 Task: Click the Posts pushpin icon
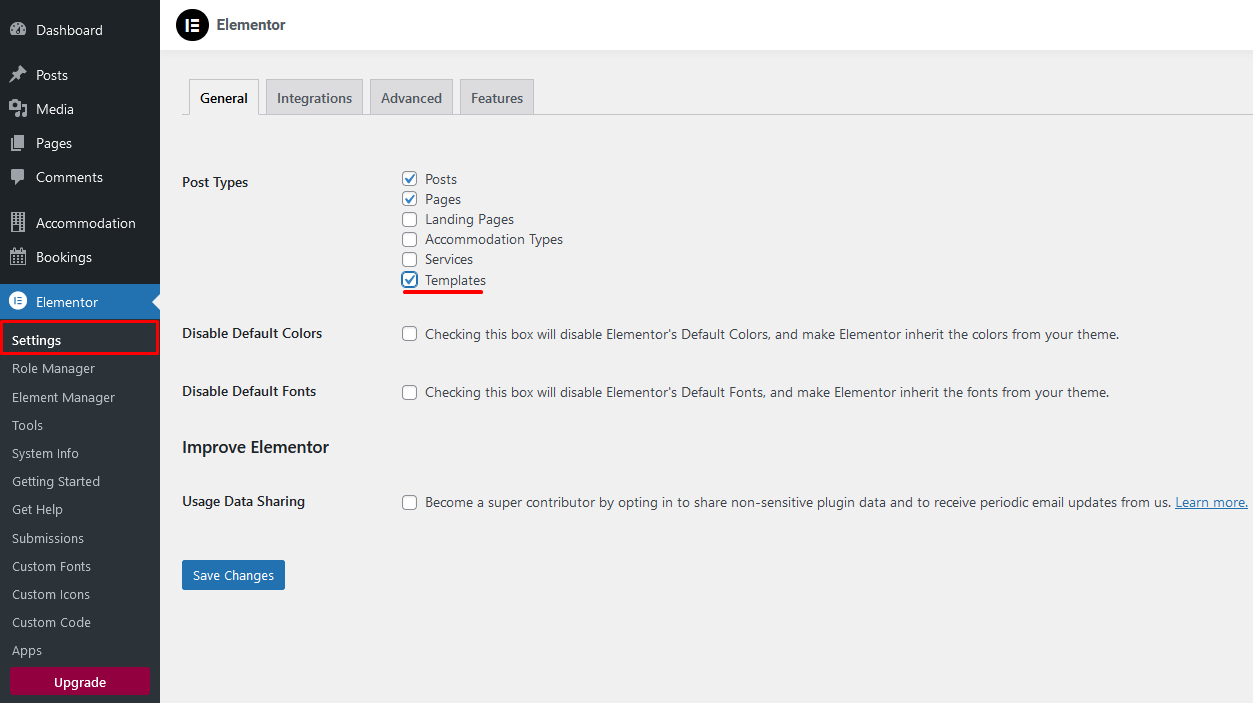click(18, 75)
